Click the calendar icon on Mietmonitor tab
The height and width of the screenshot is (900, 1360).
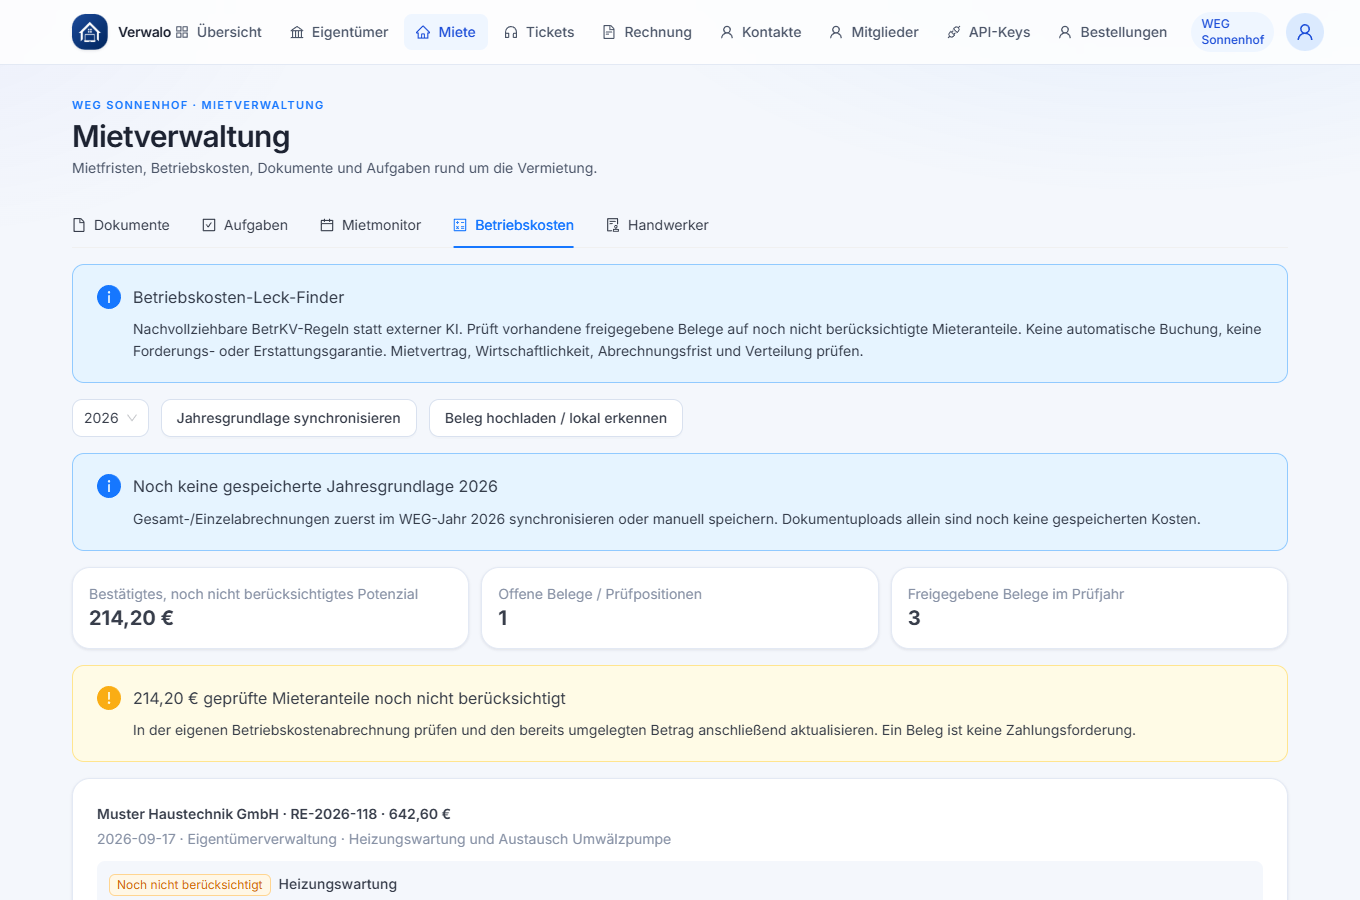pyautogui.click(x=327, y=225)
